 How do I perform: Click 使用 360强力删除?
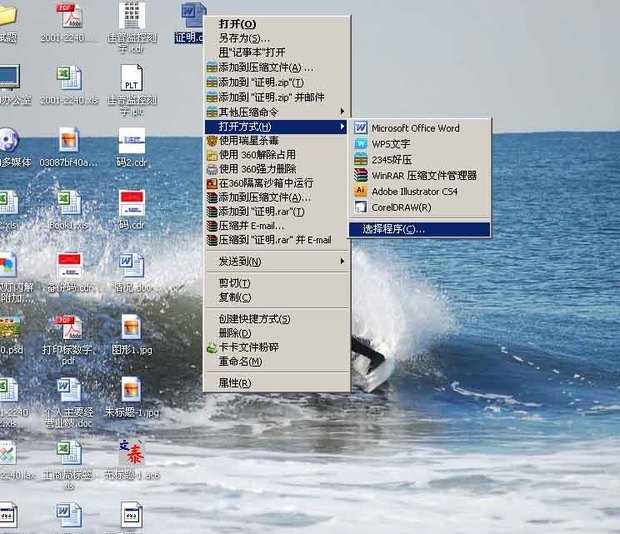[276, 169]
